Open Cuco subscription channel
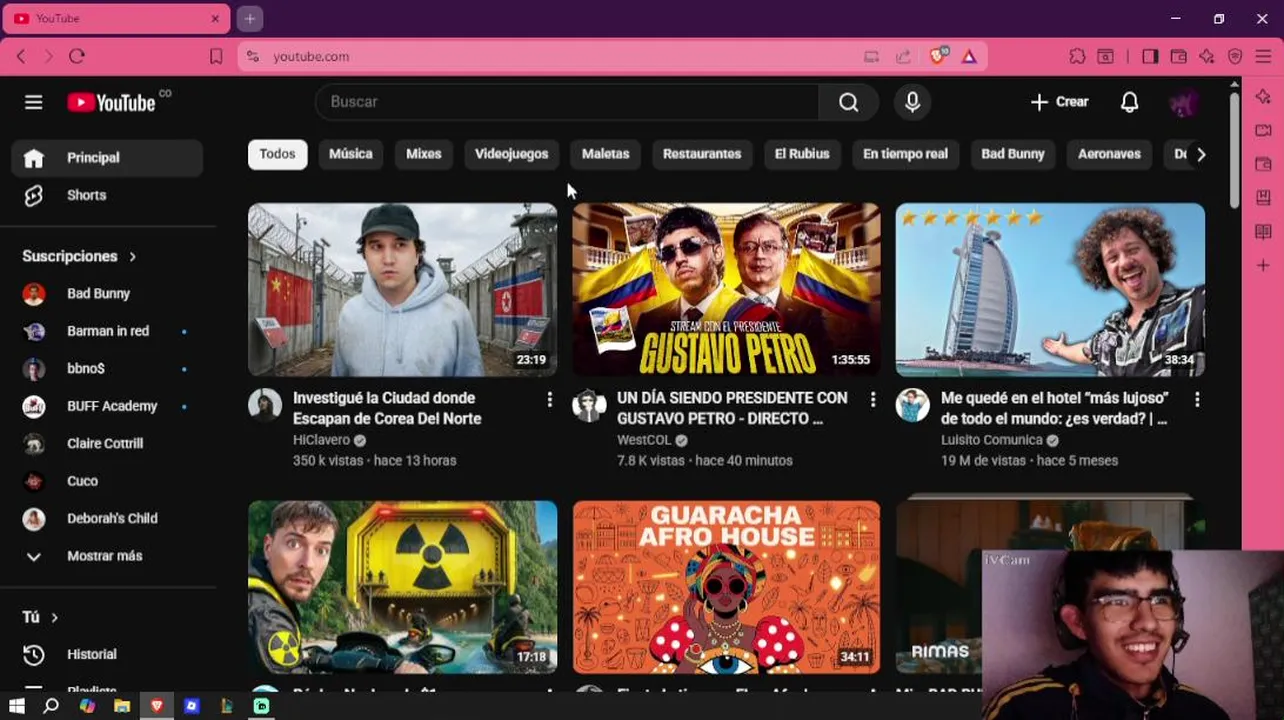The image size is (1284, 720). point(107,481)
